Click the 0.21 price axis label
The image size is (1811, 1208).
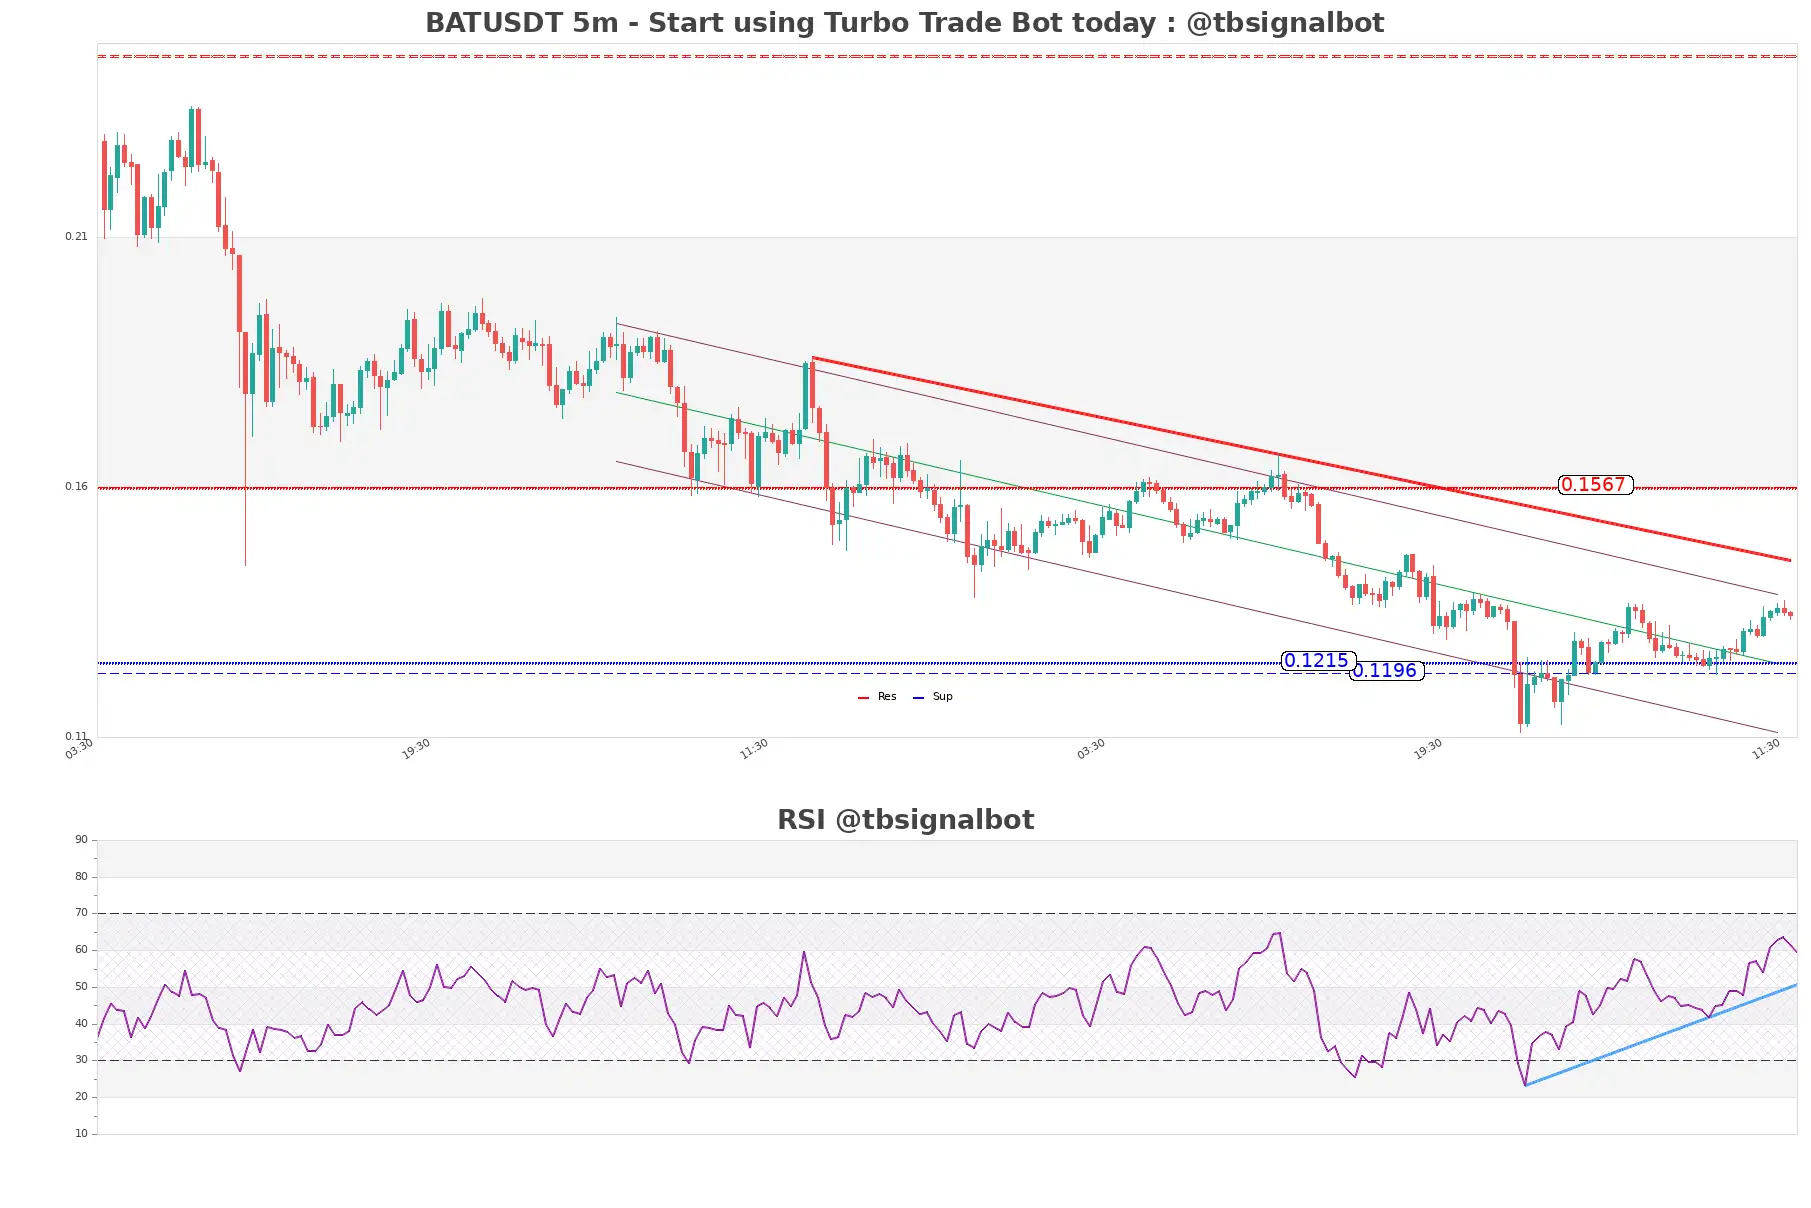76,237
